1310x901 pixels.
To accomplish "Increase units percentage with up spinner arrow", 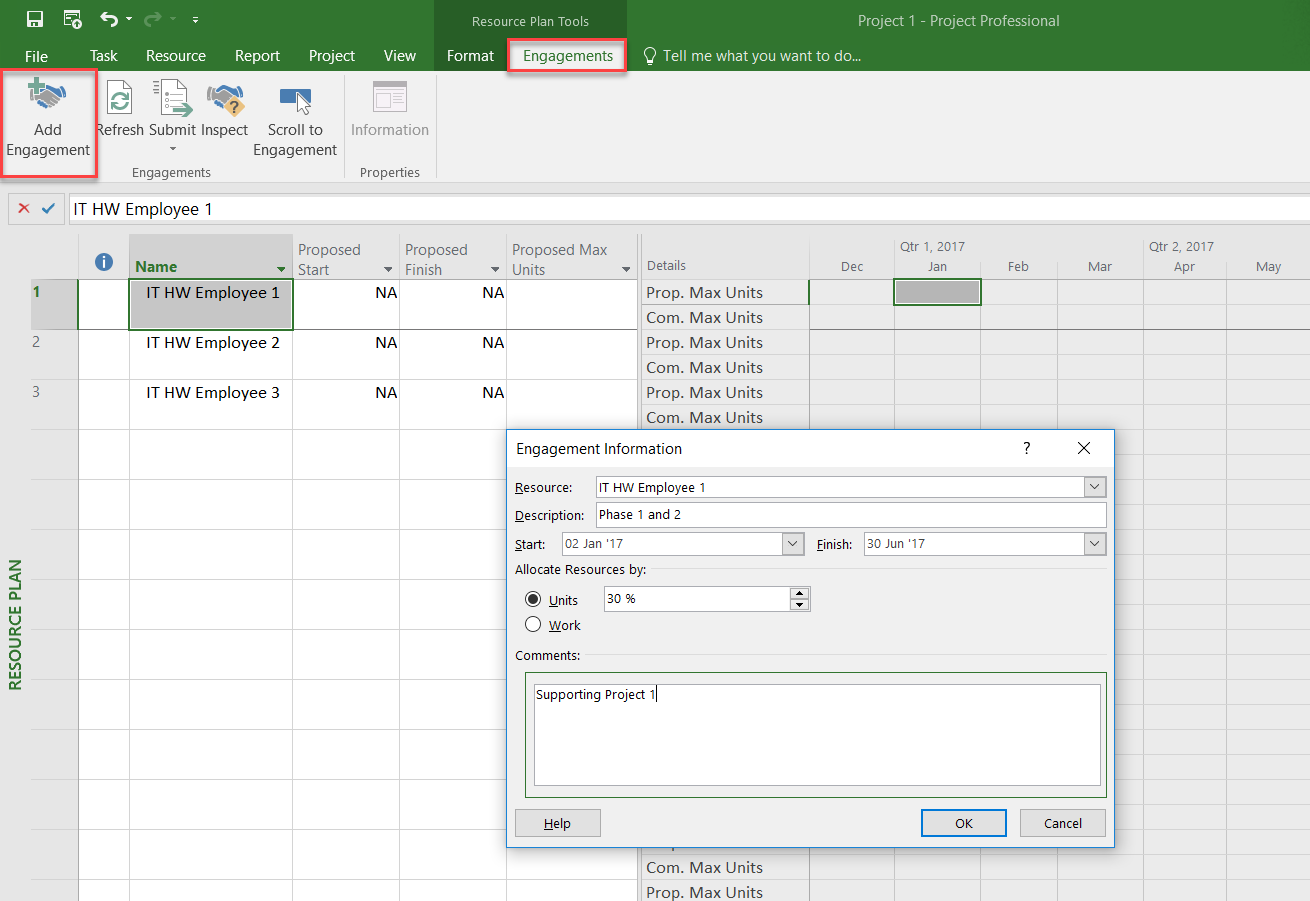I will click(799, 593).
